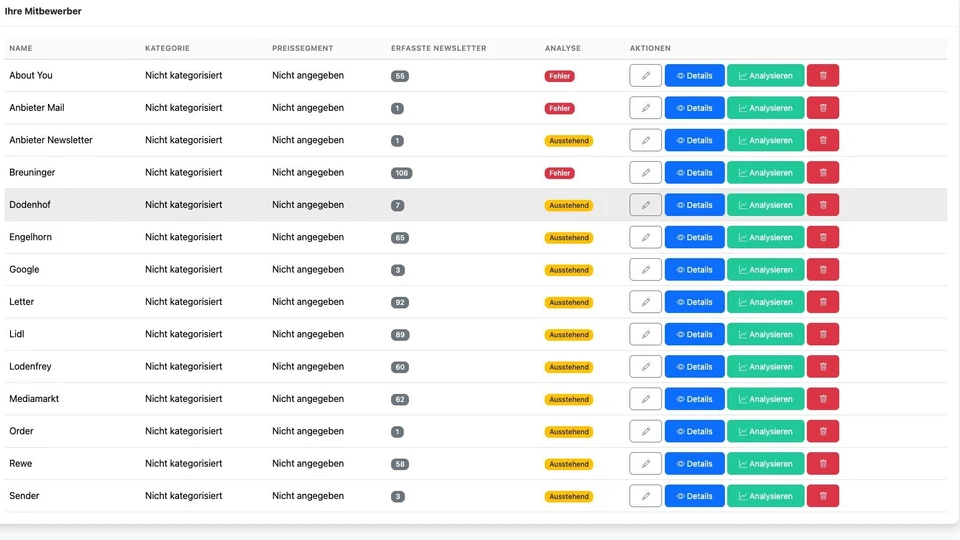Start Analysieren for Letter
Screen dimensions: 960x540
coord(765,302)
